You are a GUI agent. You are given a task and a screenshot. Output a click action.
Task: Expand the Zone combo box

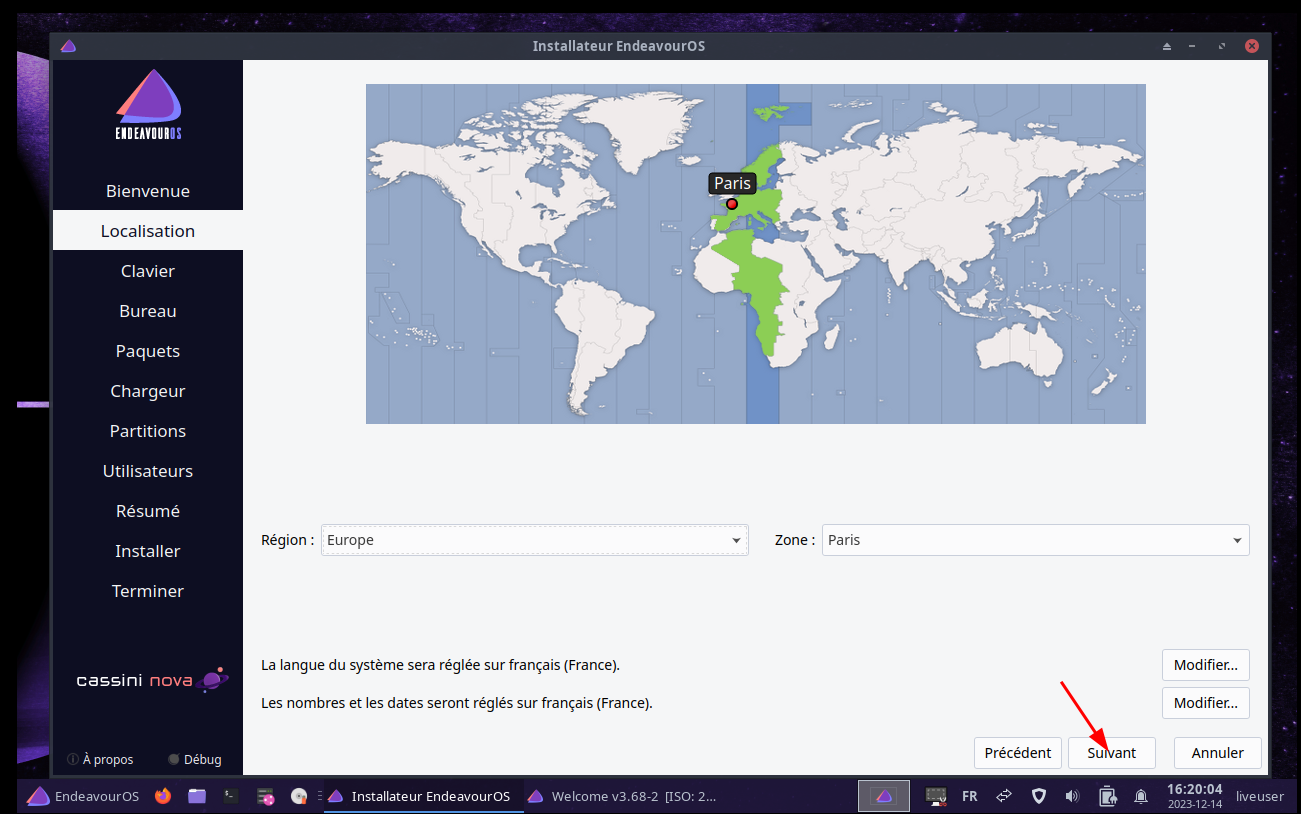pyautogui.click(x=1035, y=540)
